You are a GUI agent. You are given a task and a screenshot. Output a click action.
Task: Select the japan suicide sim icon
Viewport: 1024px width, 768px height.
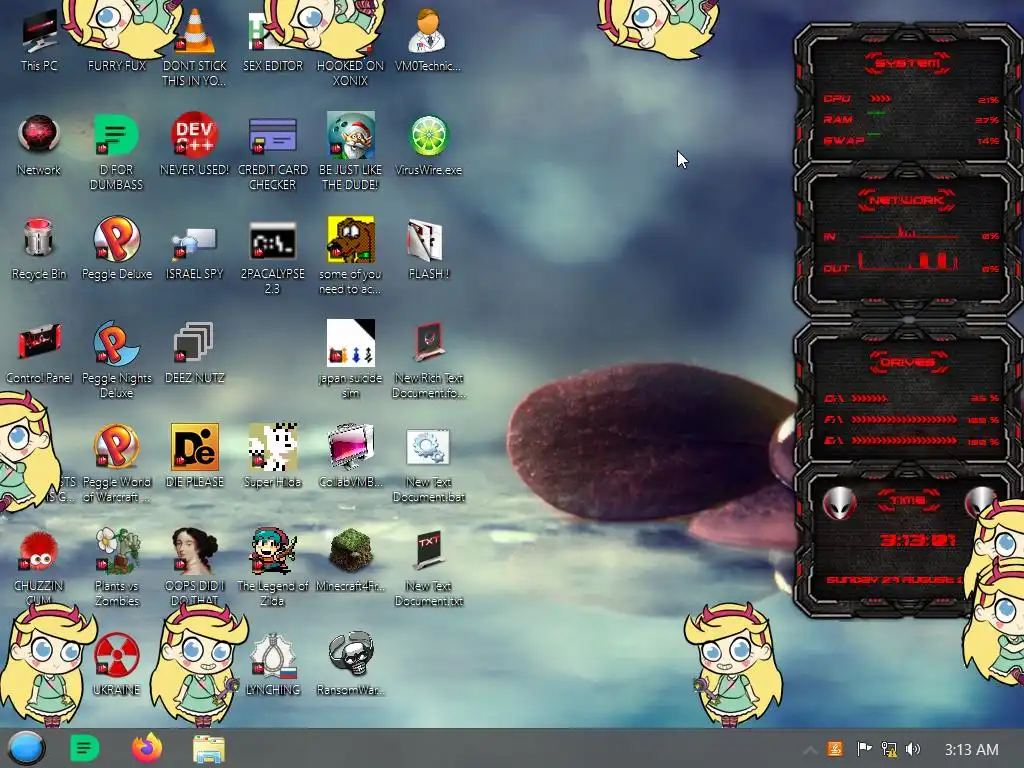[350, 359]
